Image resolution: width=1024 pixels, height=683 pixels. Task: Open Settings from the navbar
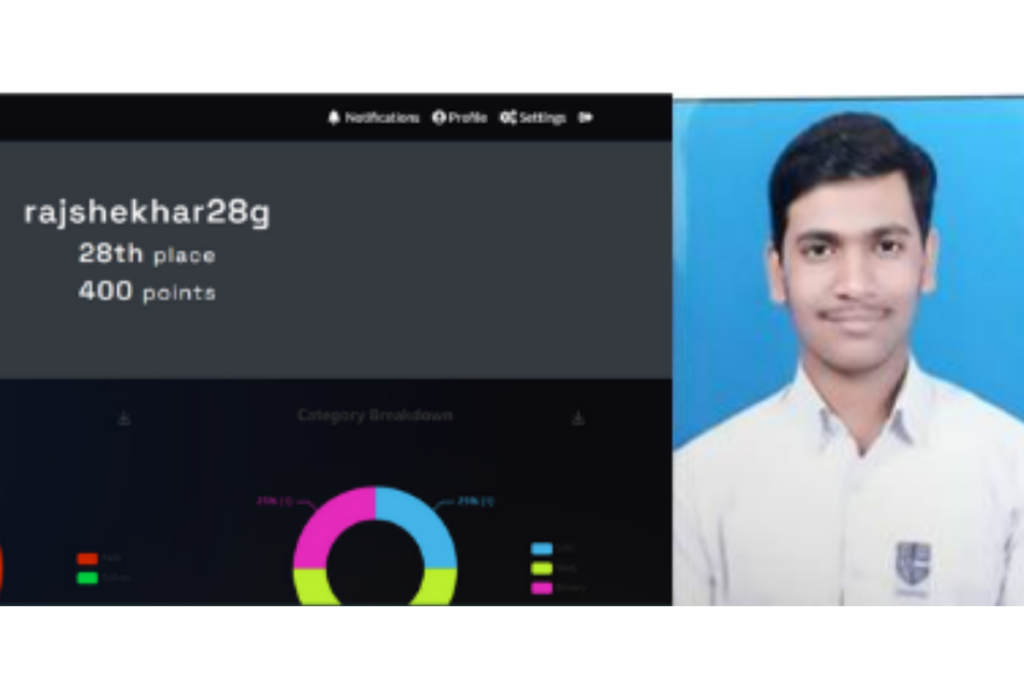coord(533,118)
